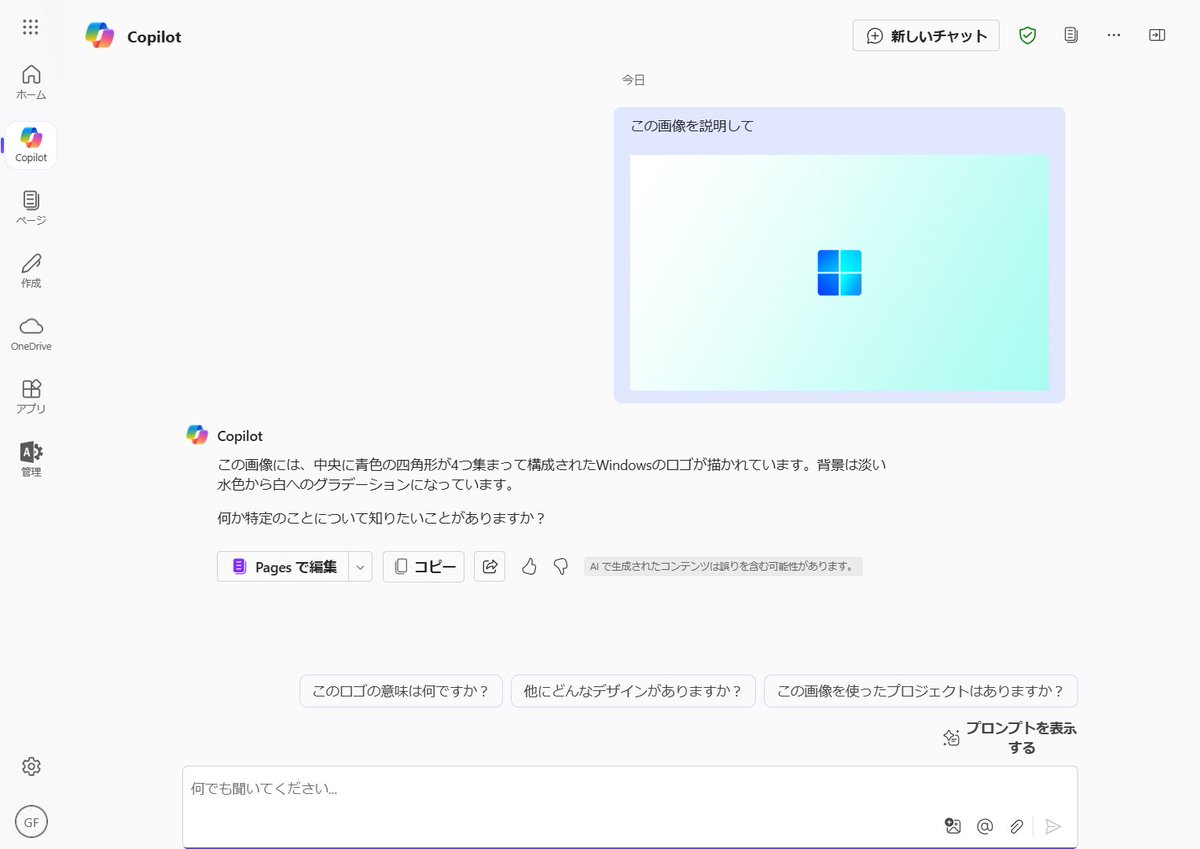This screenshot has width=1200, height=849.
Task: Give a thumbs up to the response
Action: [529, 566]
